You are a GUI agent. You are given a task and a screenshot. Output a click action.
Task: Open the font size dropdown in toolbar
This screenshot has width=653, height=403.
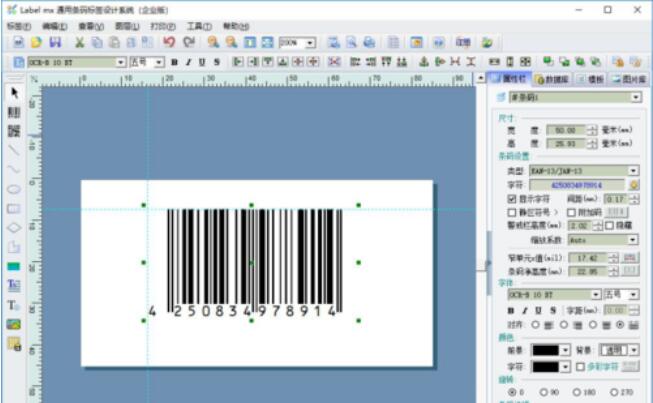point(159,62)
